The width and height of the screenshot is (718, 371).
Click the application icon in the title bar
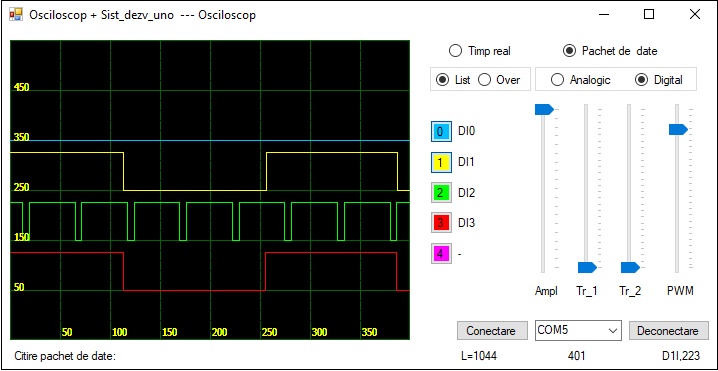tap(15, 15)
